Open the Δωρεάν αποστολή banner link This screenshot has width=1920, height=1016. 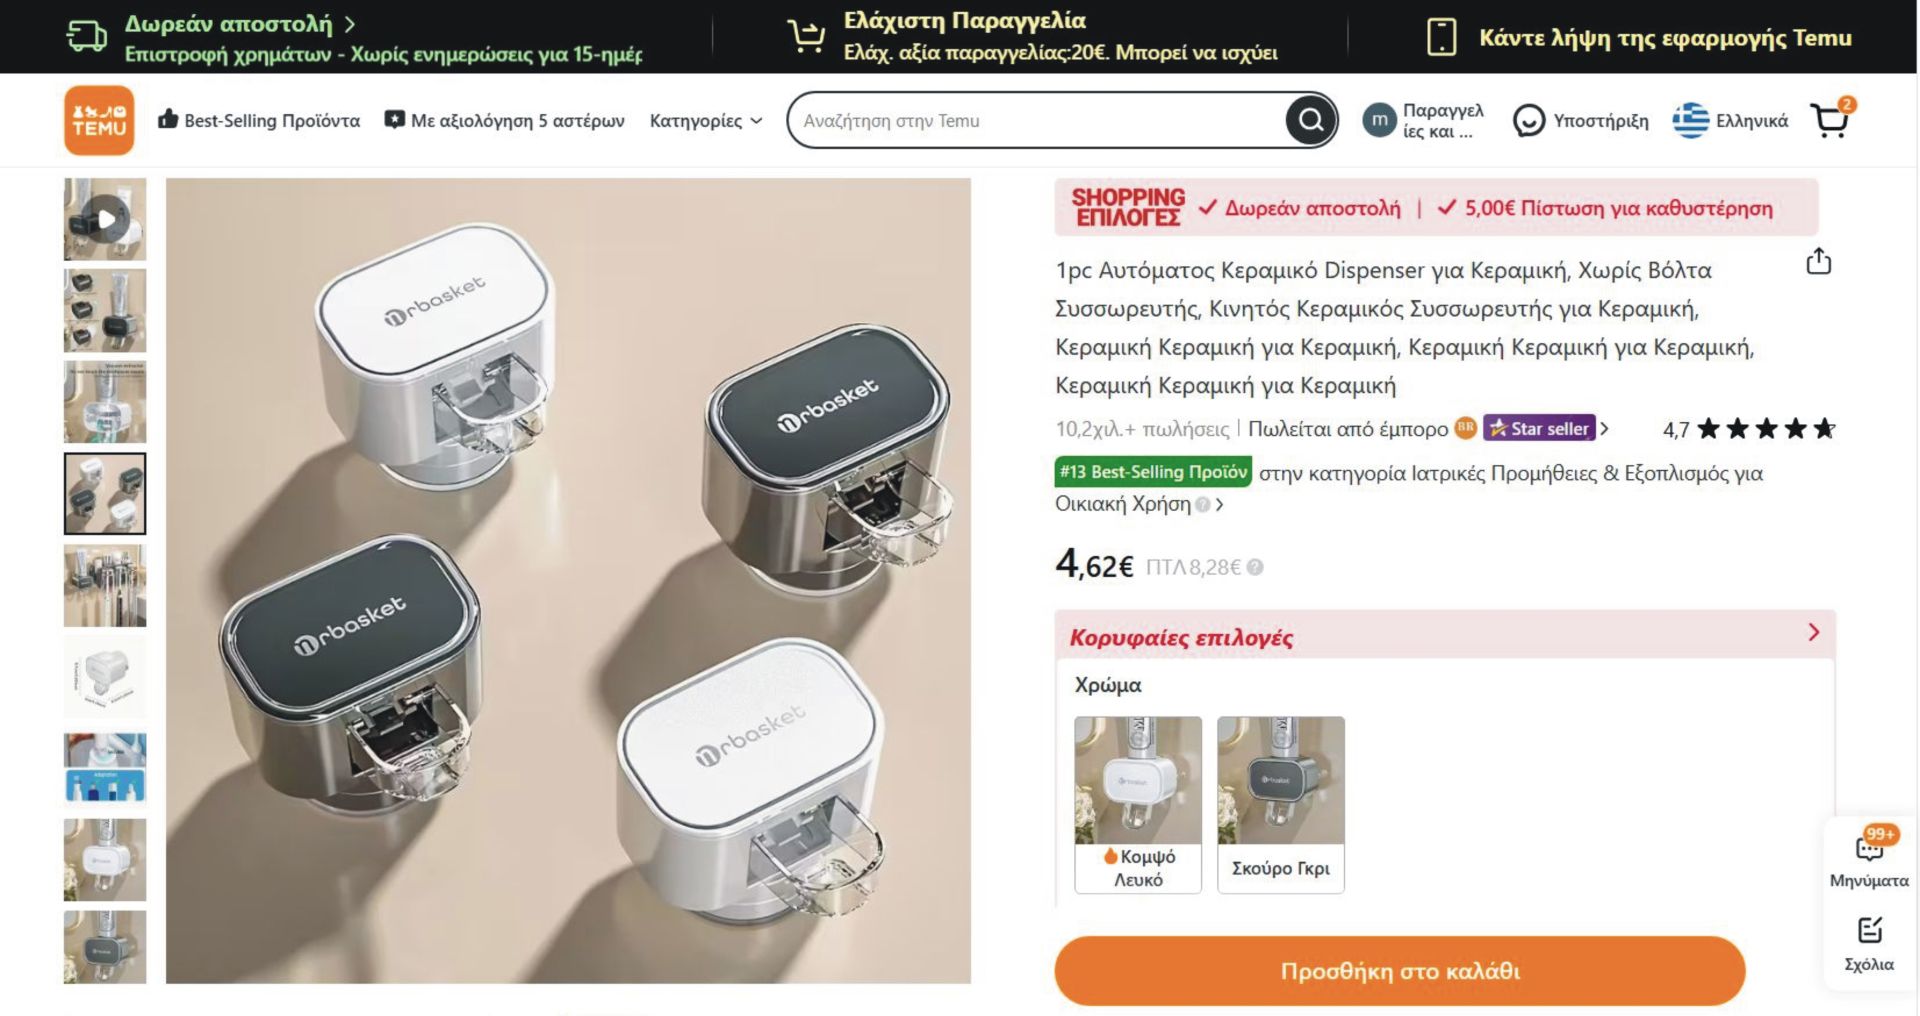click(240, 24)
